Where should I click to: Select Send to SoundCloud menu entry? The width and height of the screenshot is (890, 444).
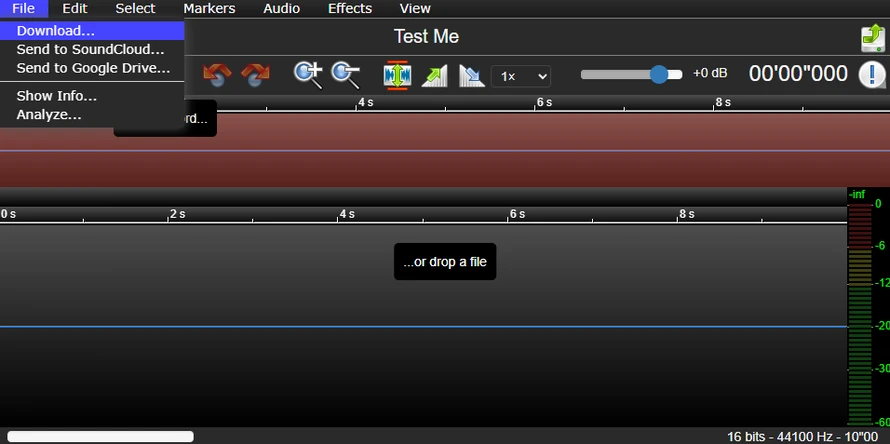90,49
